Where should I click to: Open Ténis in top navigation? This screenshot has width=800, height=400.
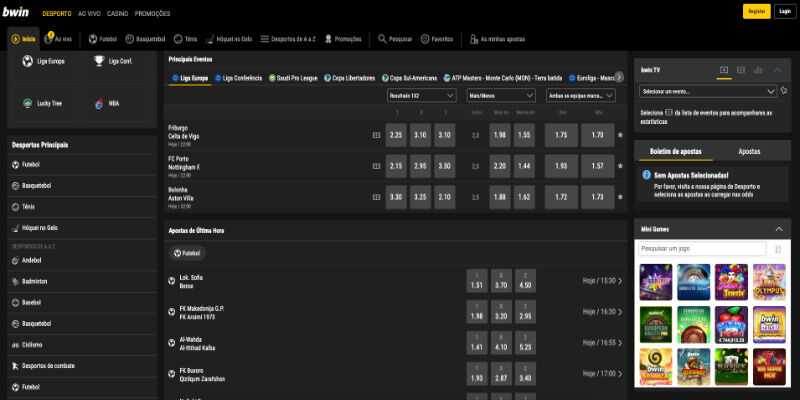[x=185, y=39]
